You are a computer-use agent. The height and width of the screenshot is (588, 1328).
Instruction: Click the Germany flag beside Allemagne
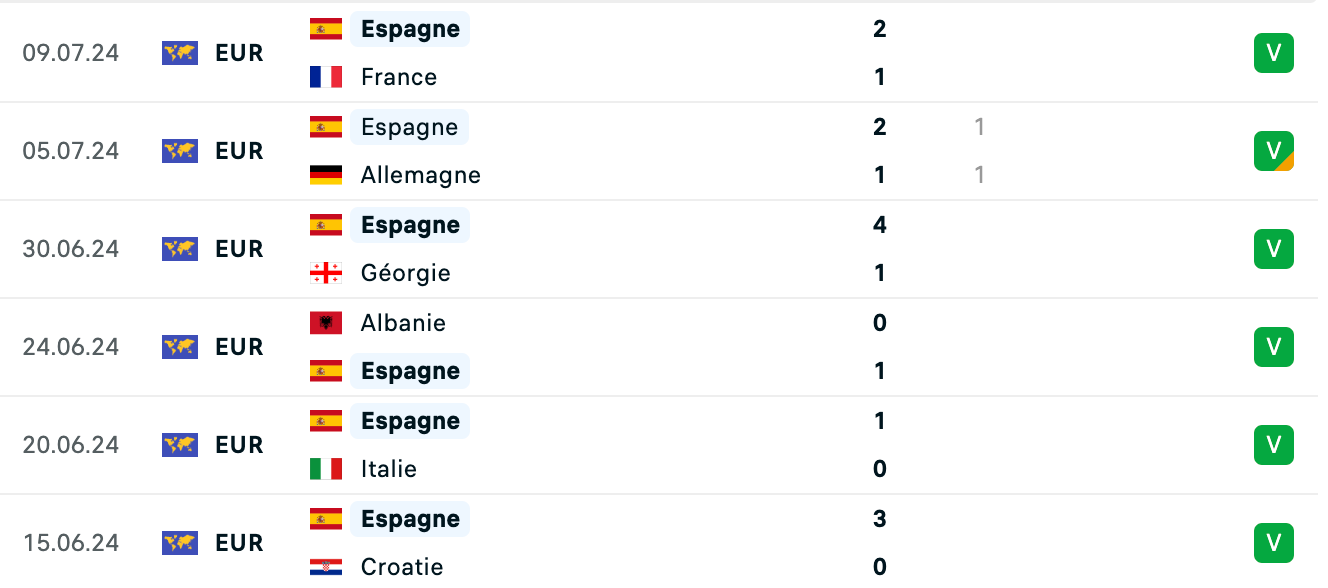tap(326, 175)
